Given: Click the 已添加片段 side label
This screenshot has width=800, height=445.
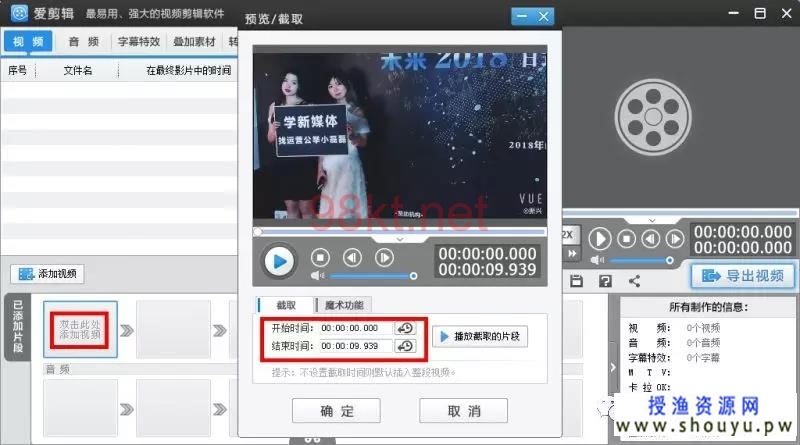Looking at the screenshot, I should pyautogui.click(x=18, y=327).
